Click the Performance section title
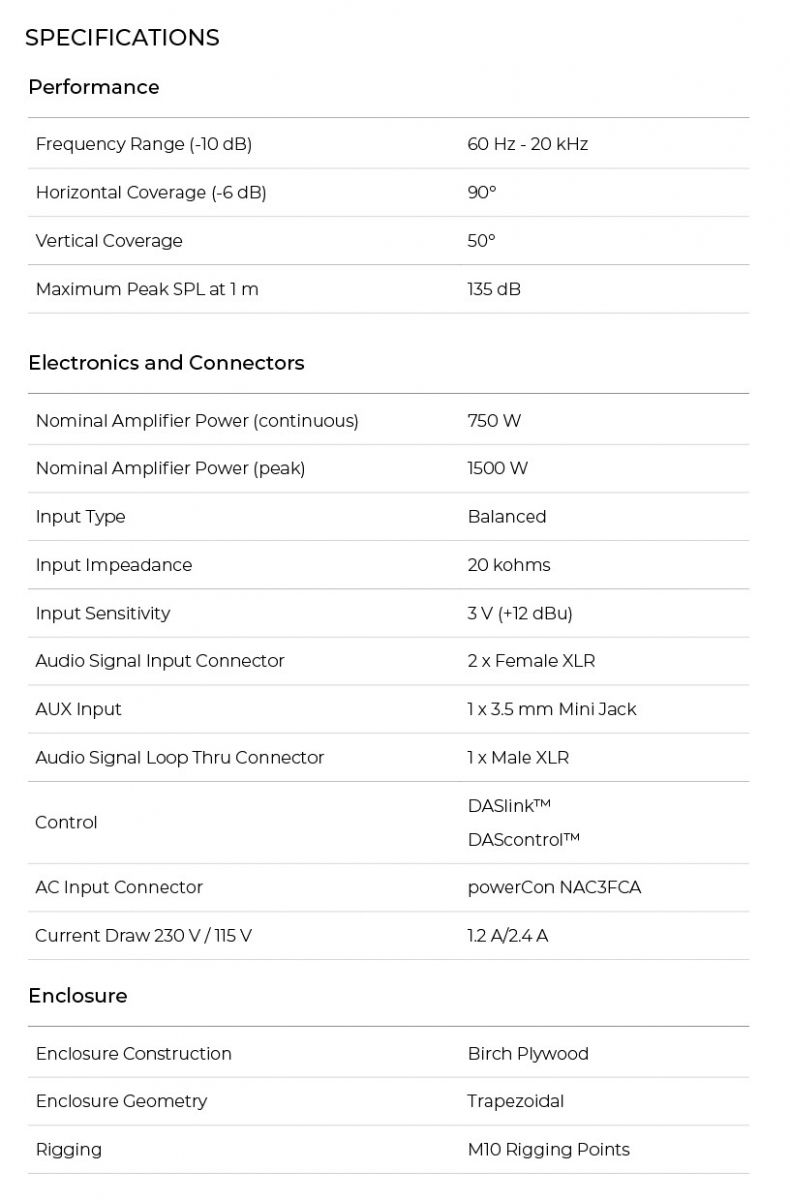This screenshot has width=790, height=1200. click(94, 87)
